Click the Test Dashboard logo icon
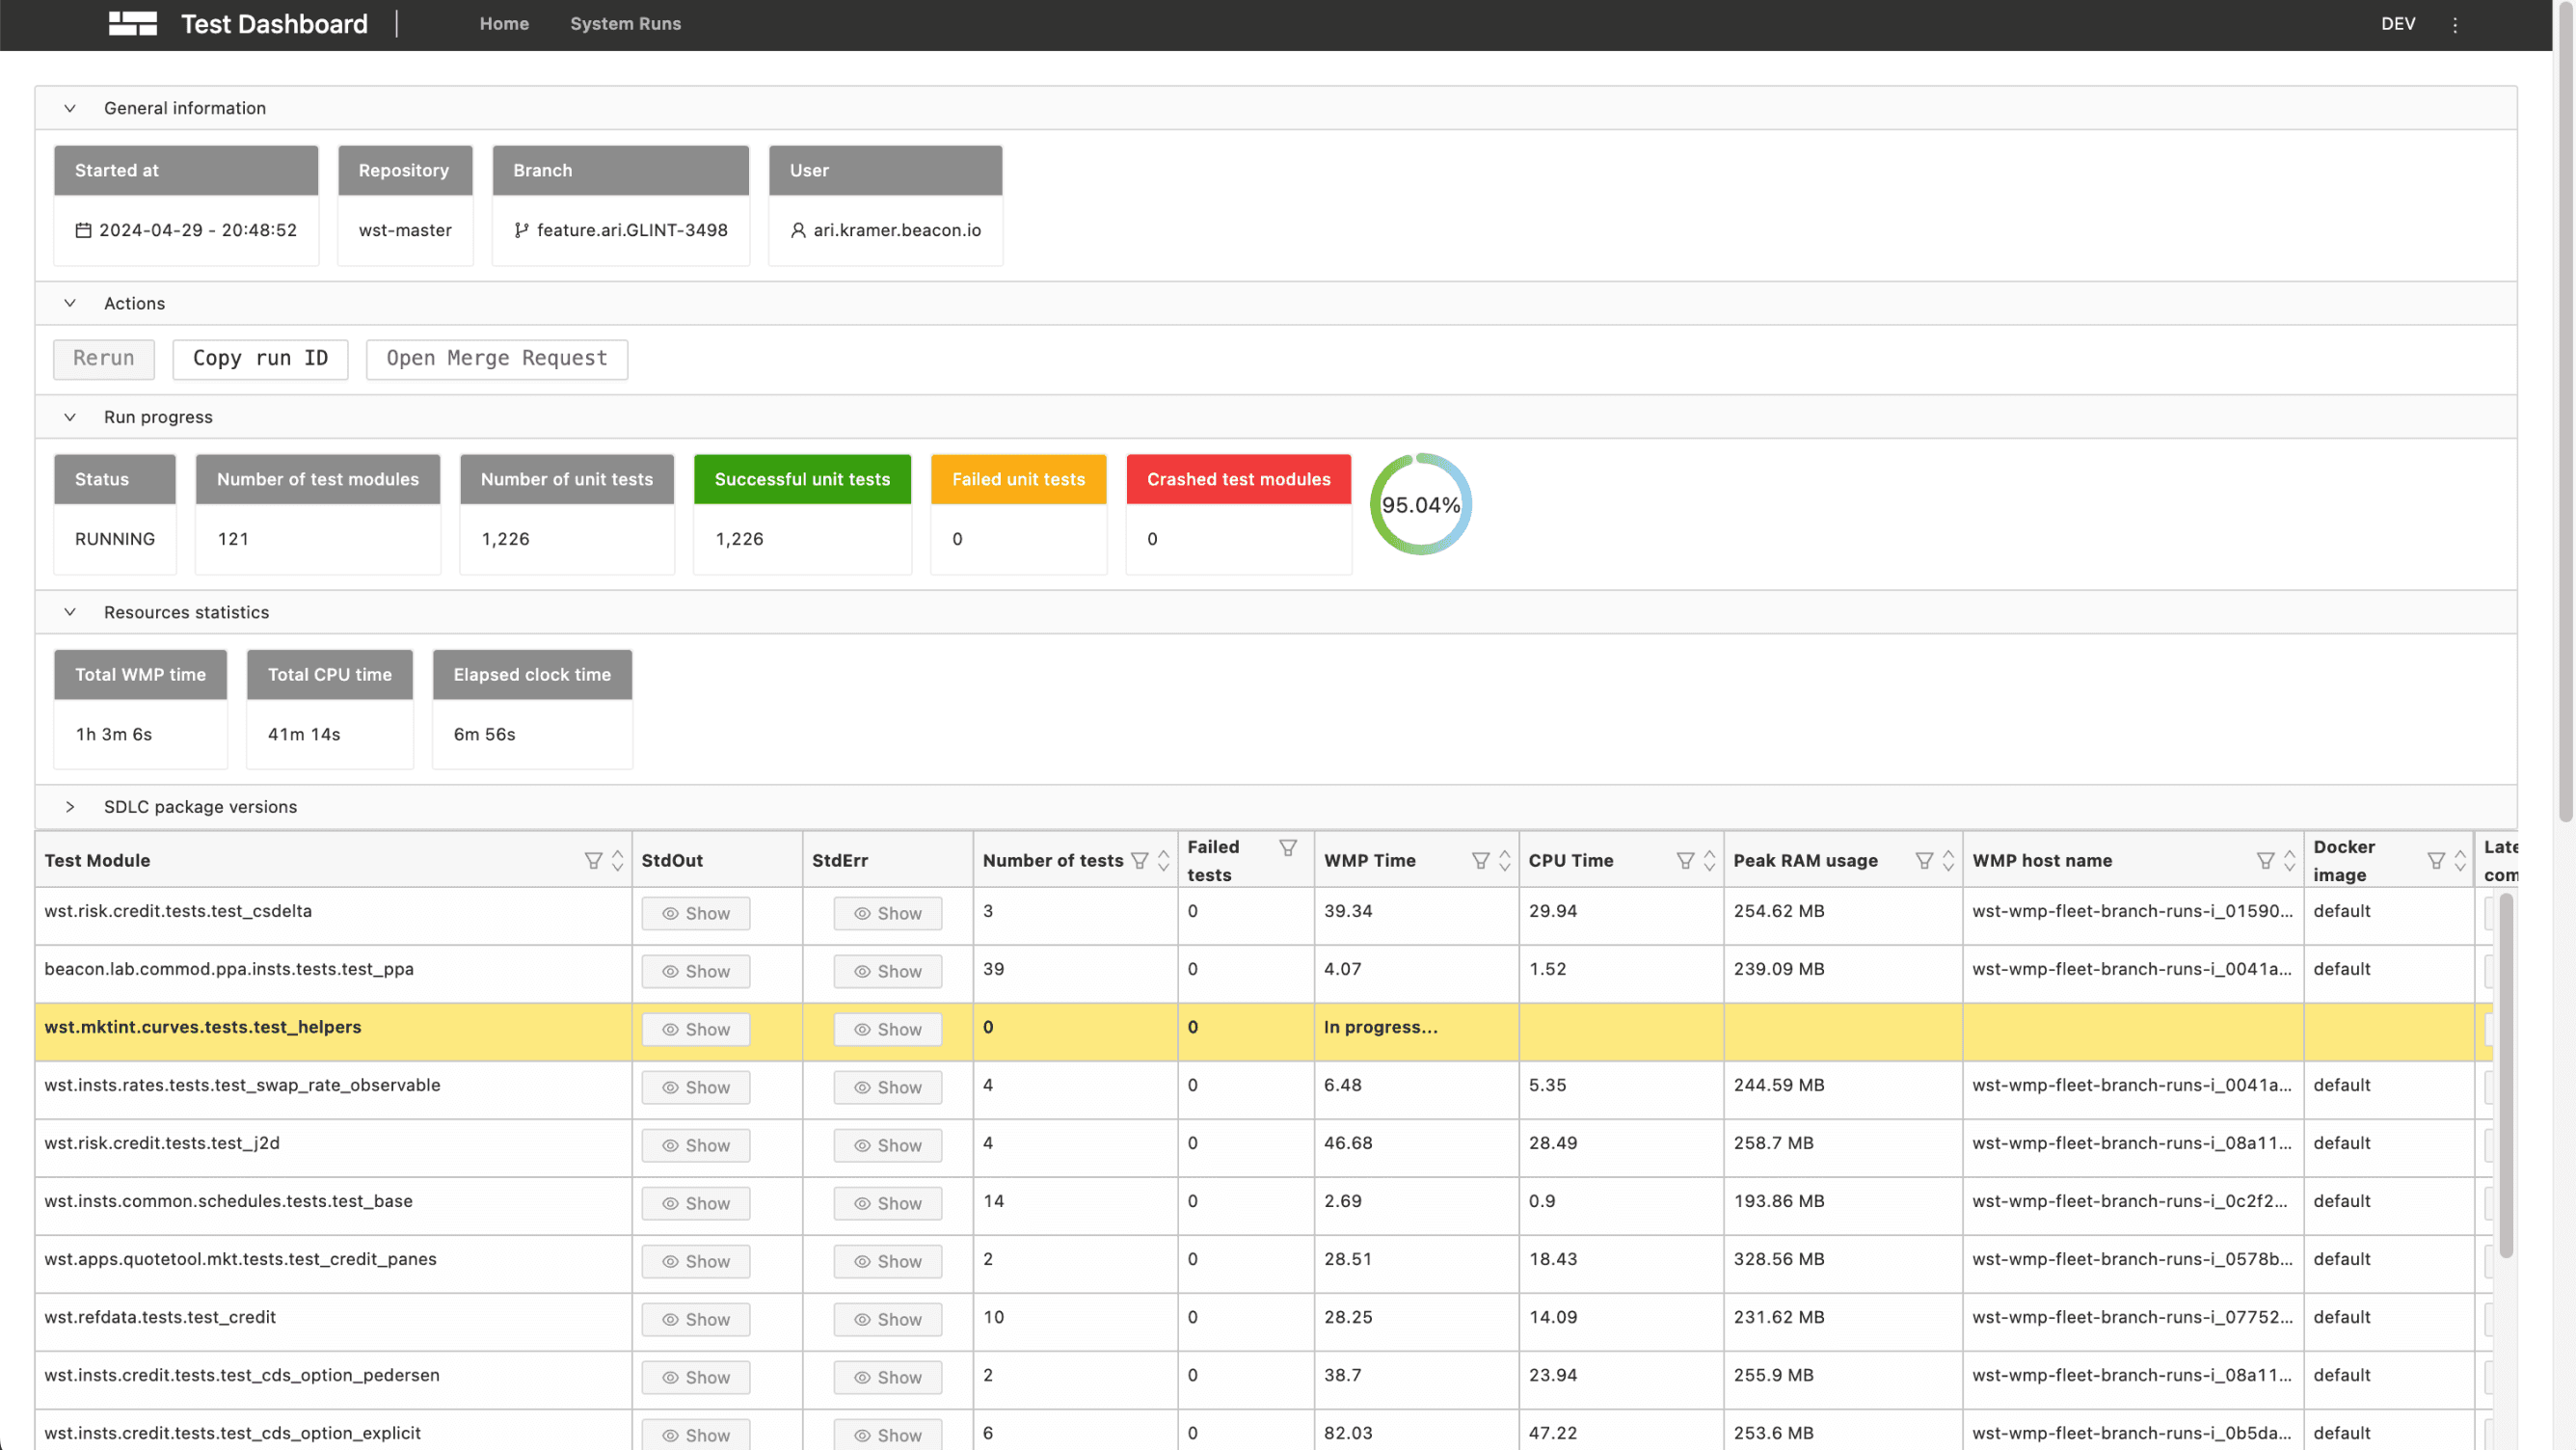The image size is (2576, 1450). pos(133,23)
